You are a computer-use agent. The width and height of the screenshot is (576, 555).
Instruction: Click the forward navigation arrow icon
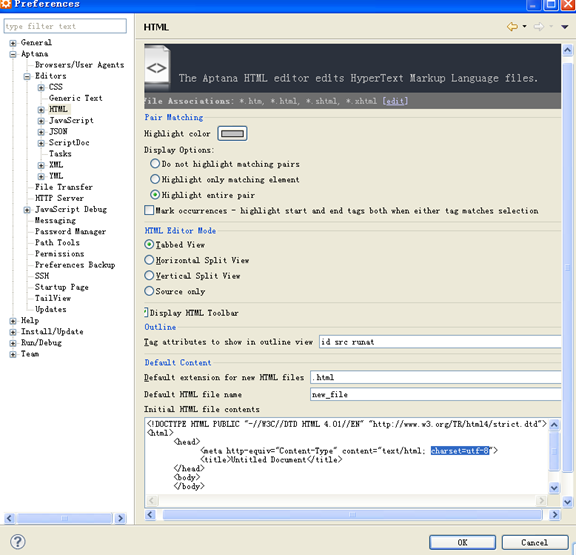point(539,26)
